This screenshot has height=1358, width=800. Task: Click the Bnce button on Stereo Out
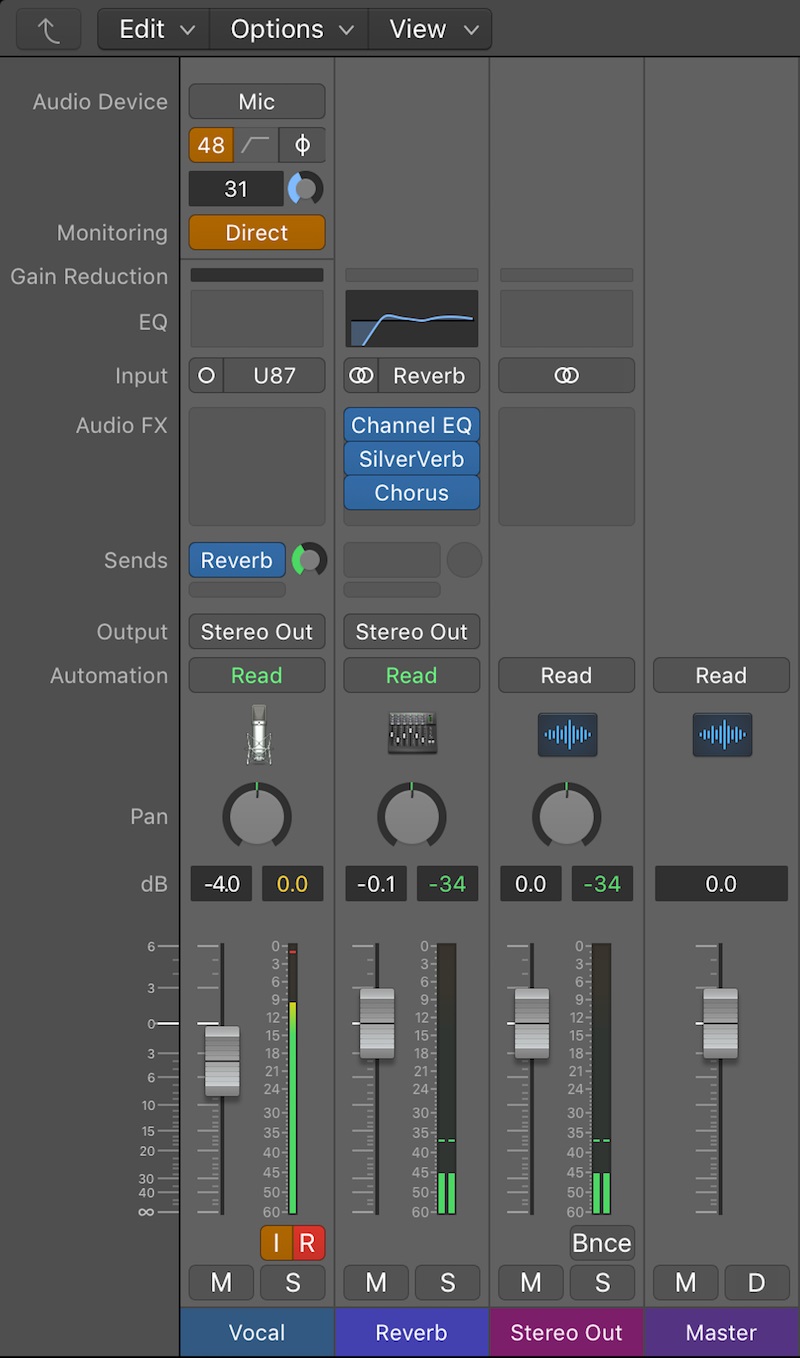click(602, 1243)
